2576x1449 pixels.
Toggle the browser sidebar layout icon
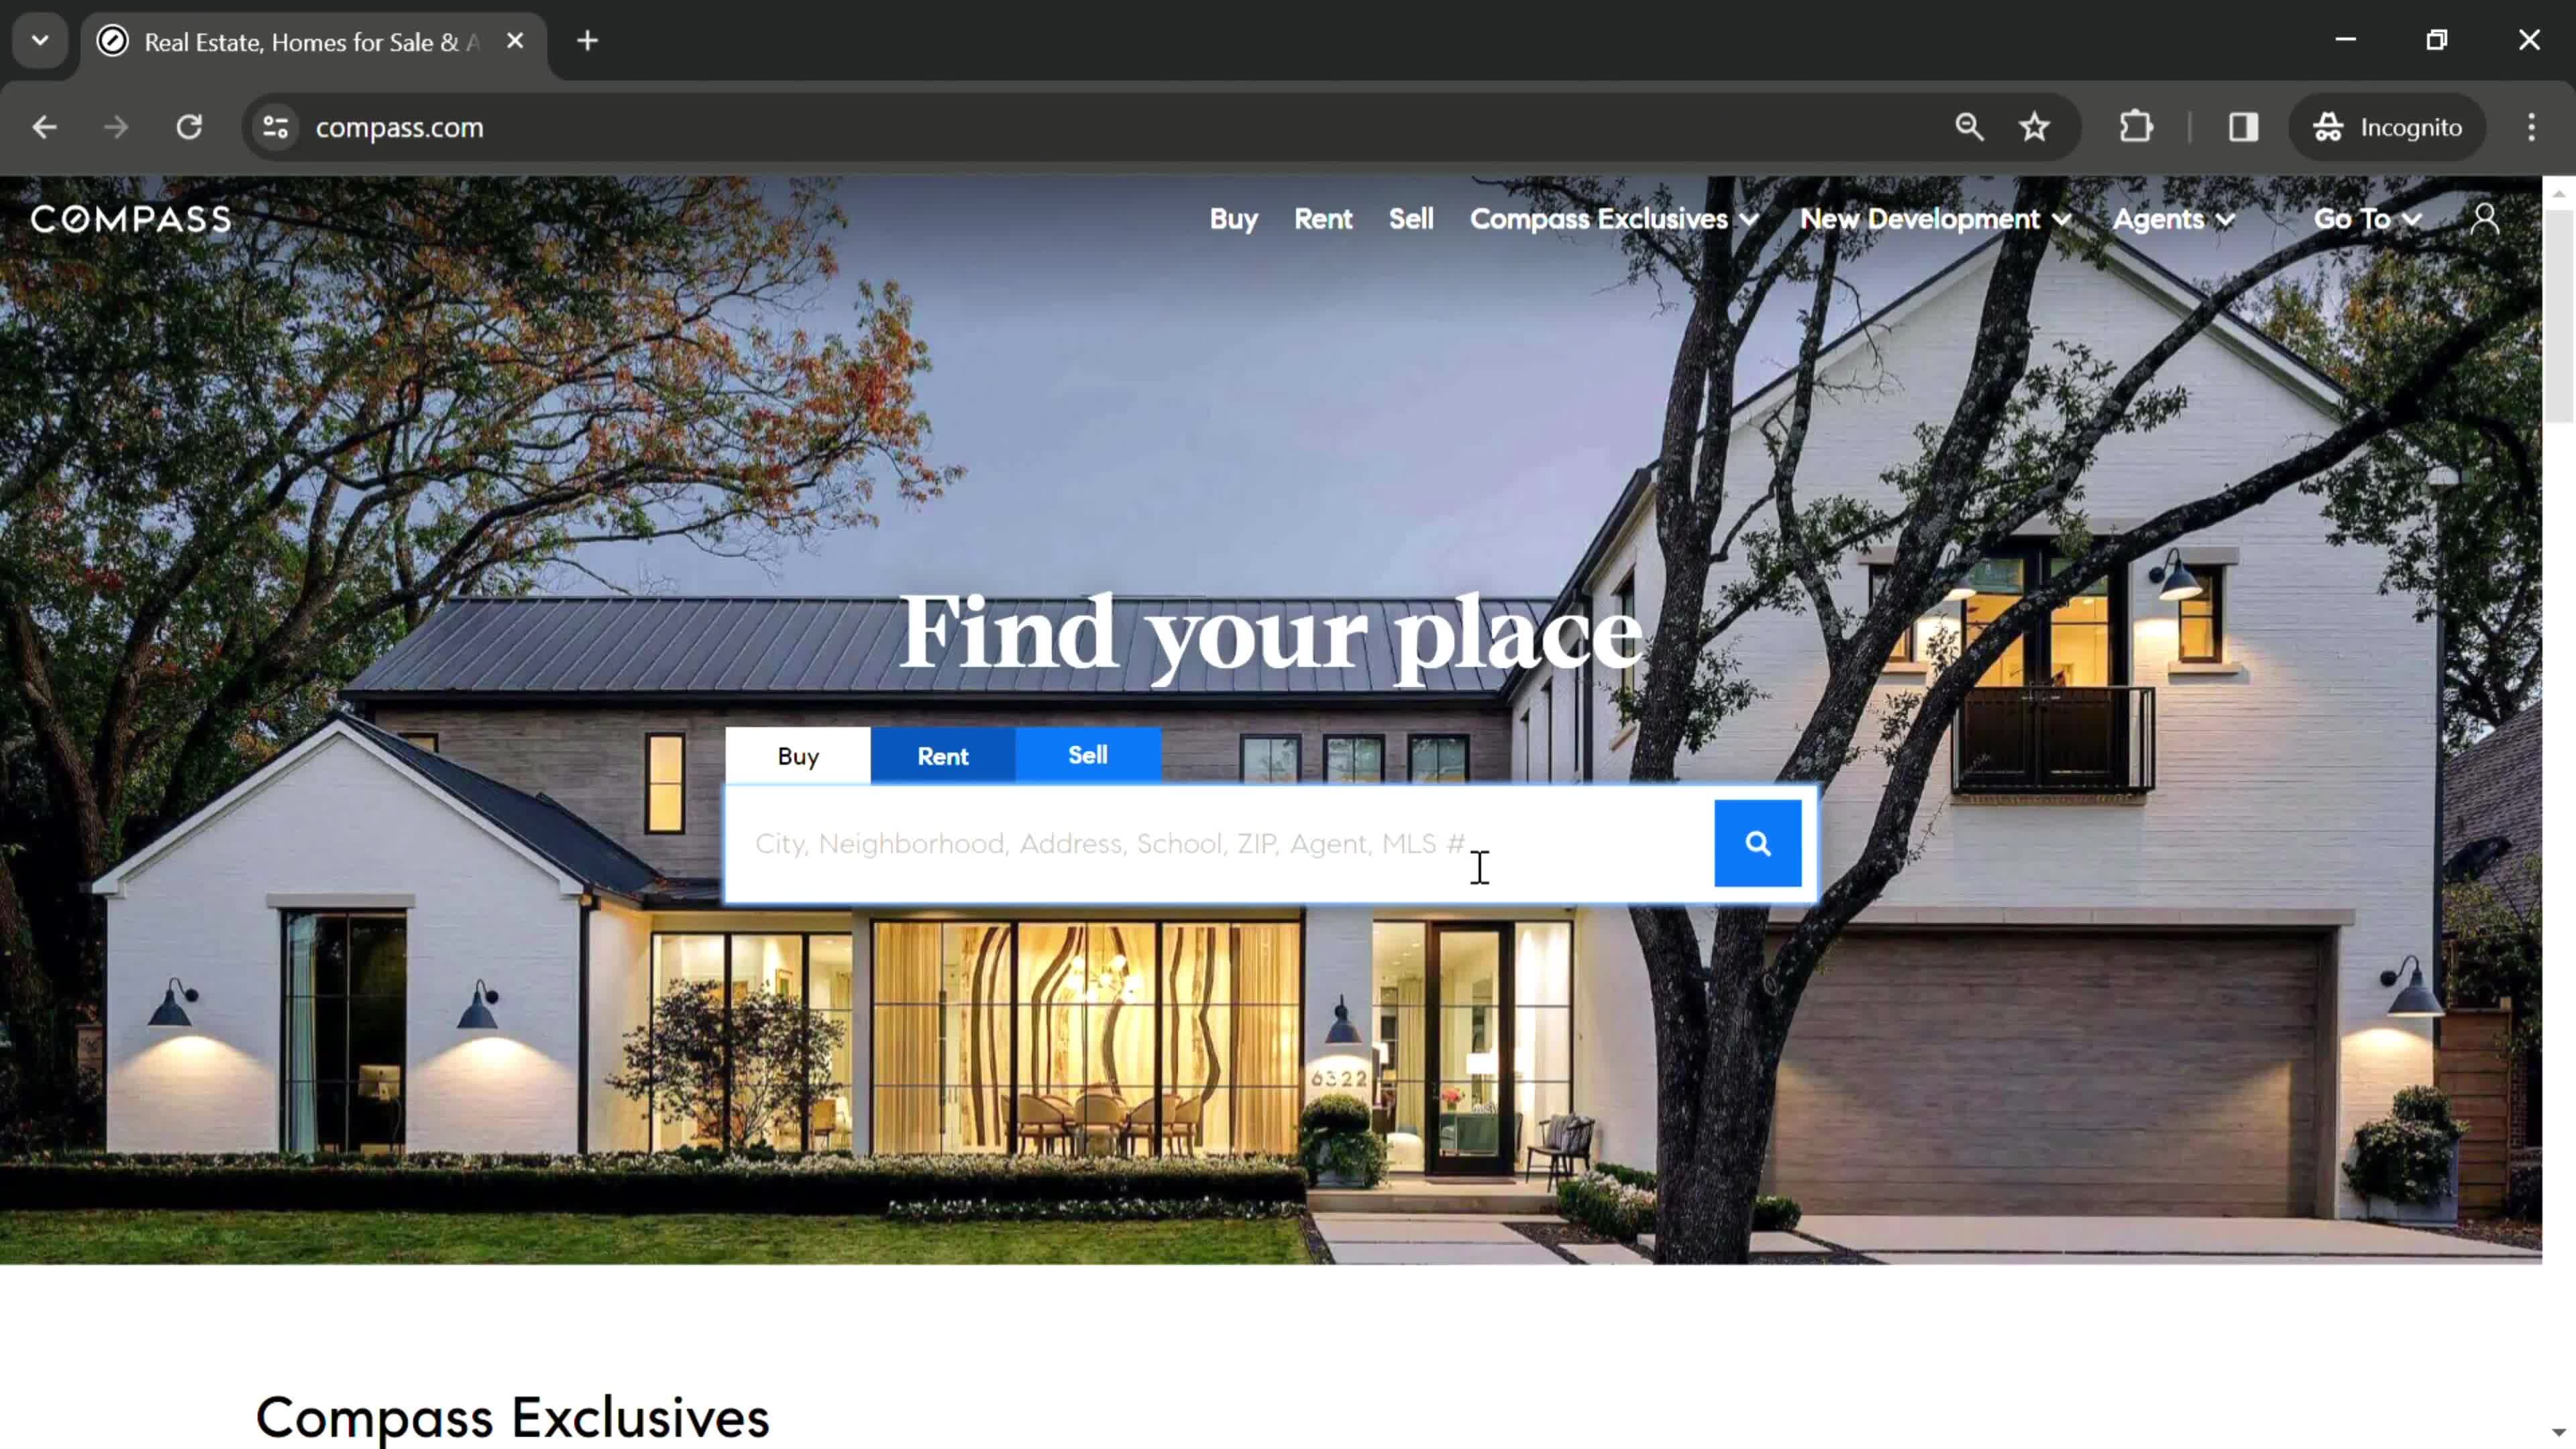tap(2243, 125)
